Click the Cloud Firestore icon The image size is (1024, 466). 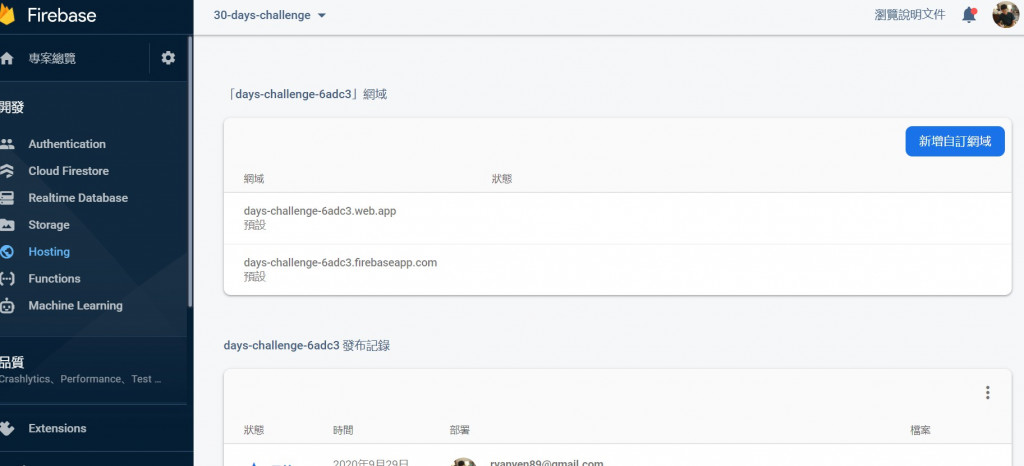tap(7, 171)
